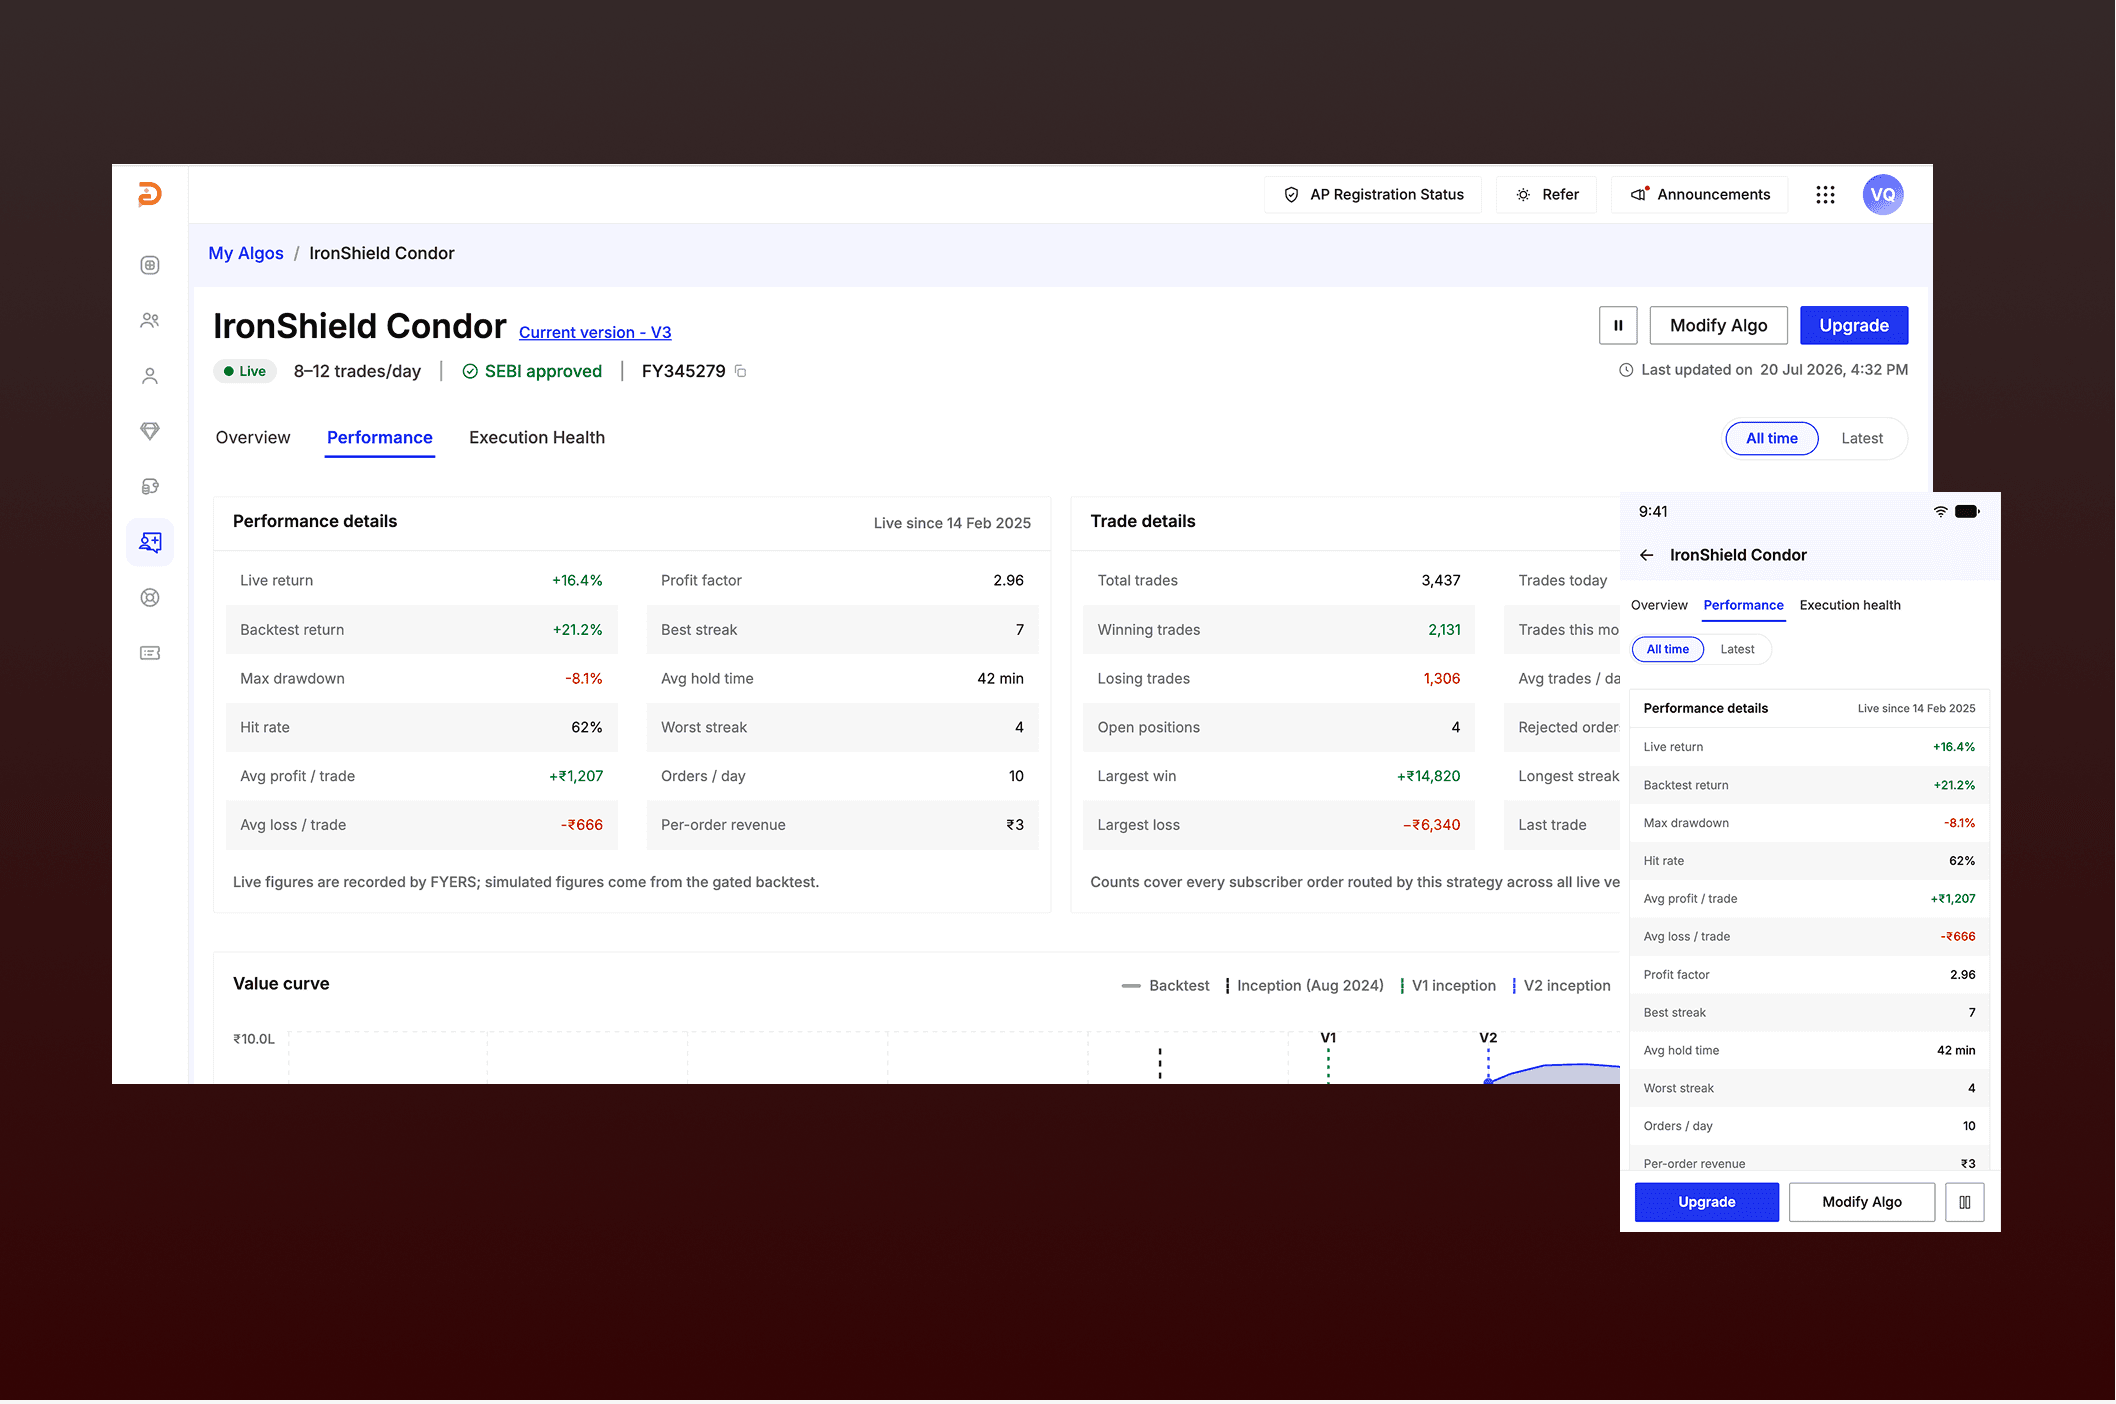This screenshot has width=2116, height=1404.
Task: Open the nine-dot apps grid menu
Action: (1825, 195)
